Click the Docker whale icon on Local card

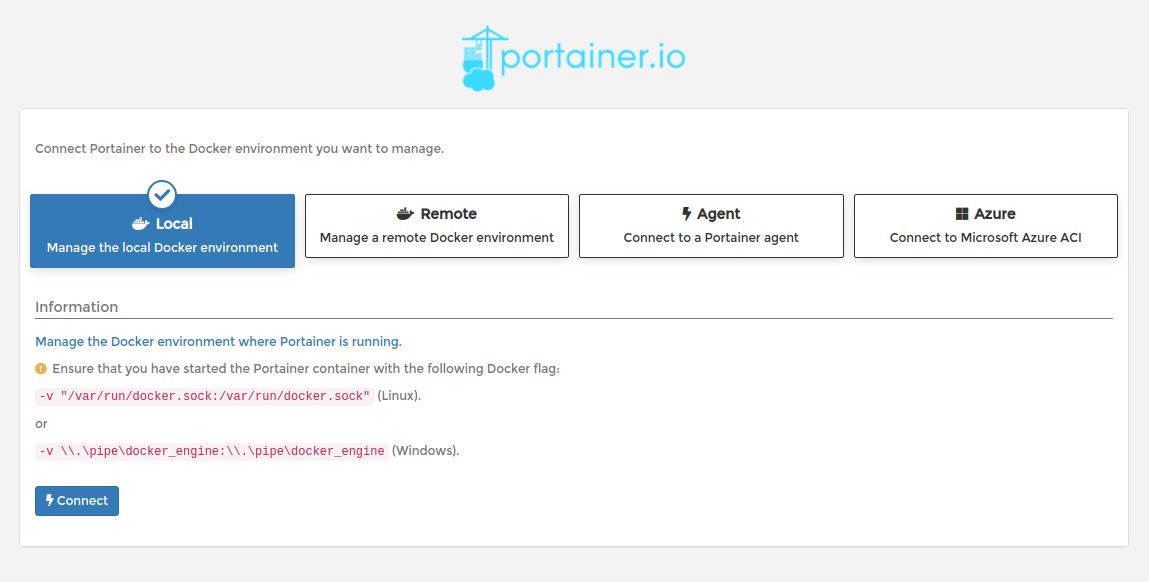pos(138,223)
